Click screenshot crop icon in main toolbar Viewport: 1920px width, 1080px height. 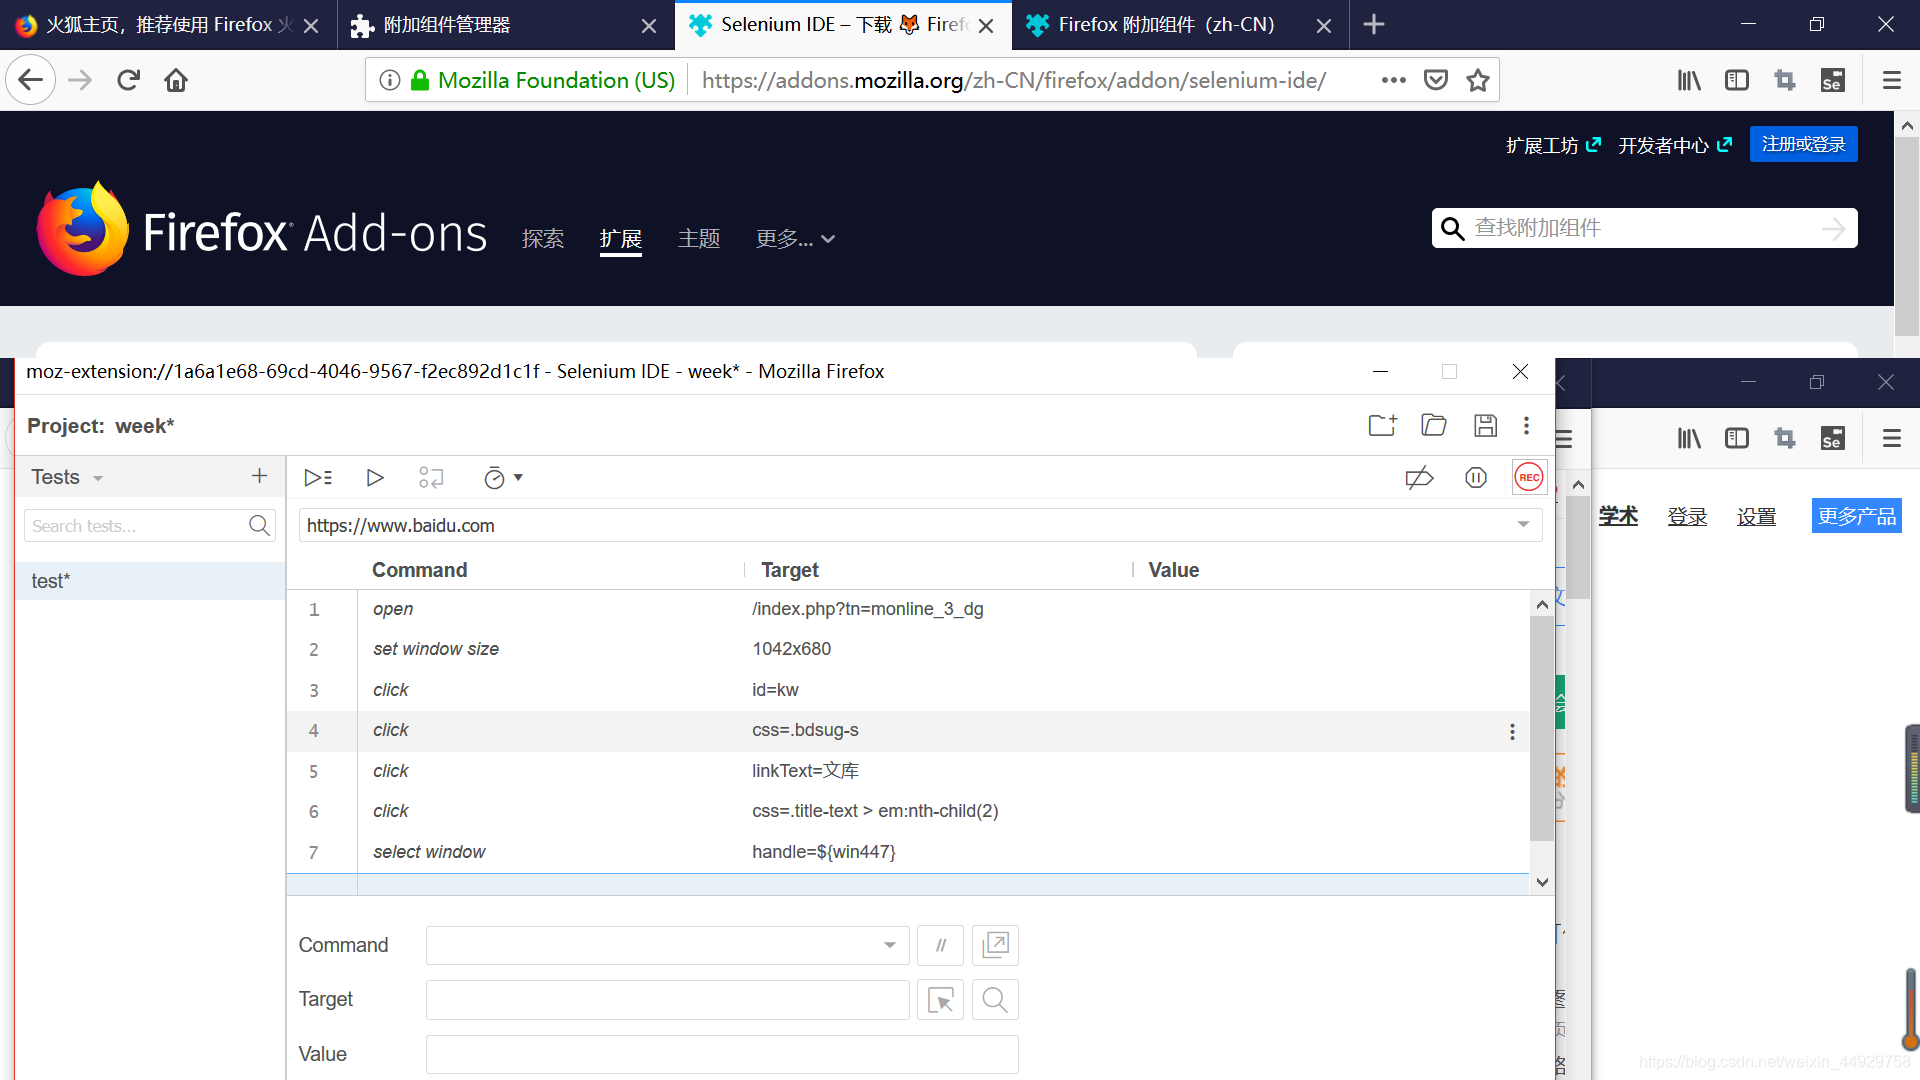click(1785, 80)
